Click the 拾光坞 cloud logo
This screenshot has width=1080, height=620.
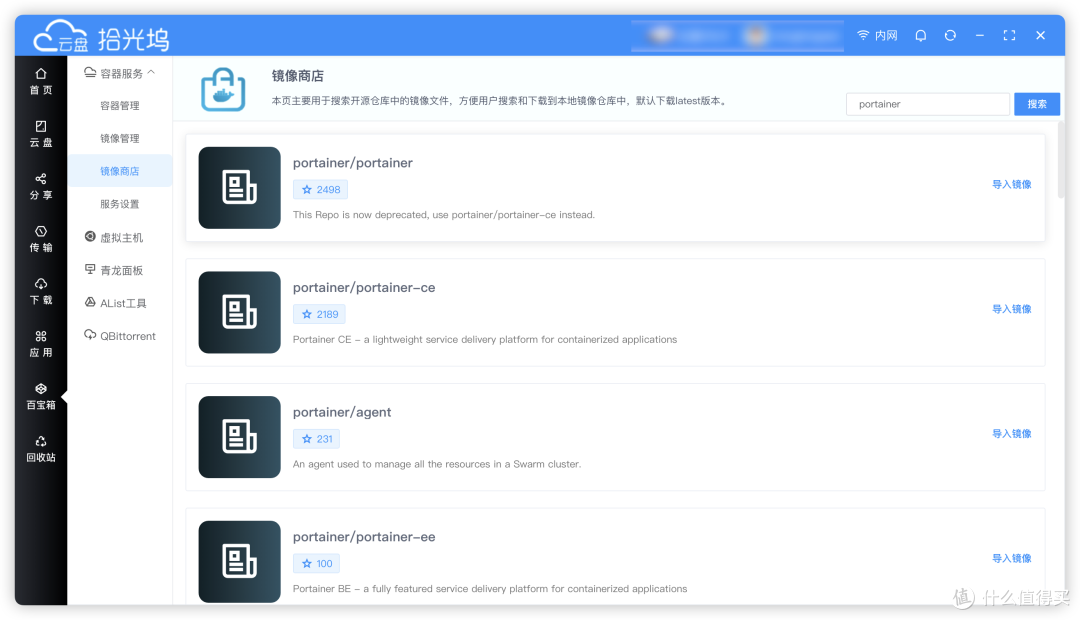tap(101, 37)
